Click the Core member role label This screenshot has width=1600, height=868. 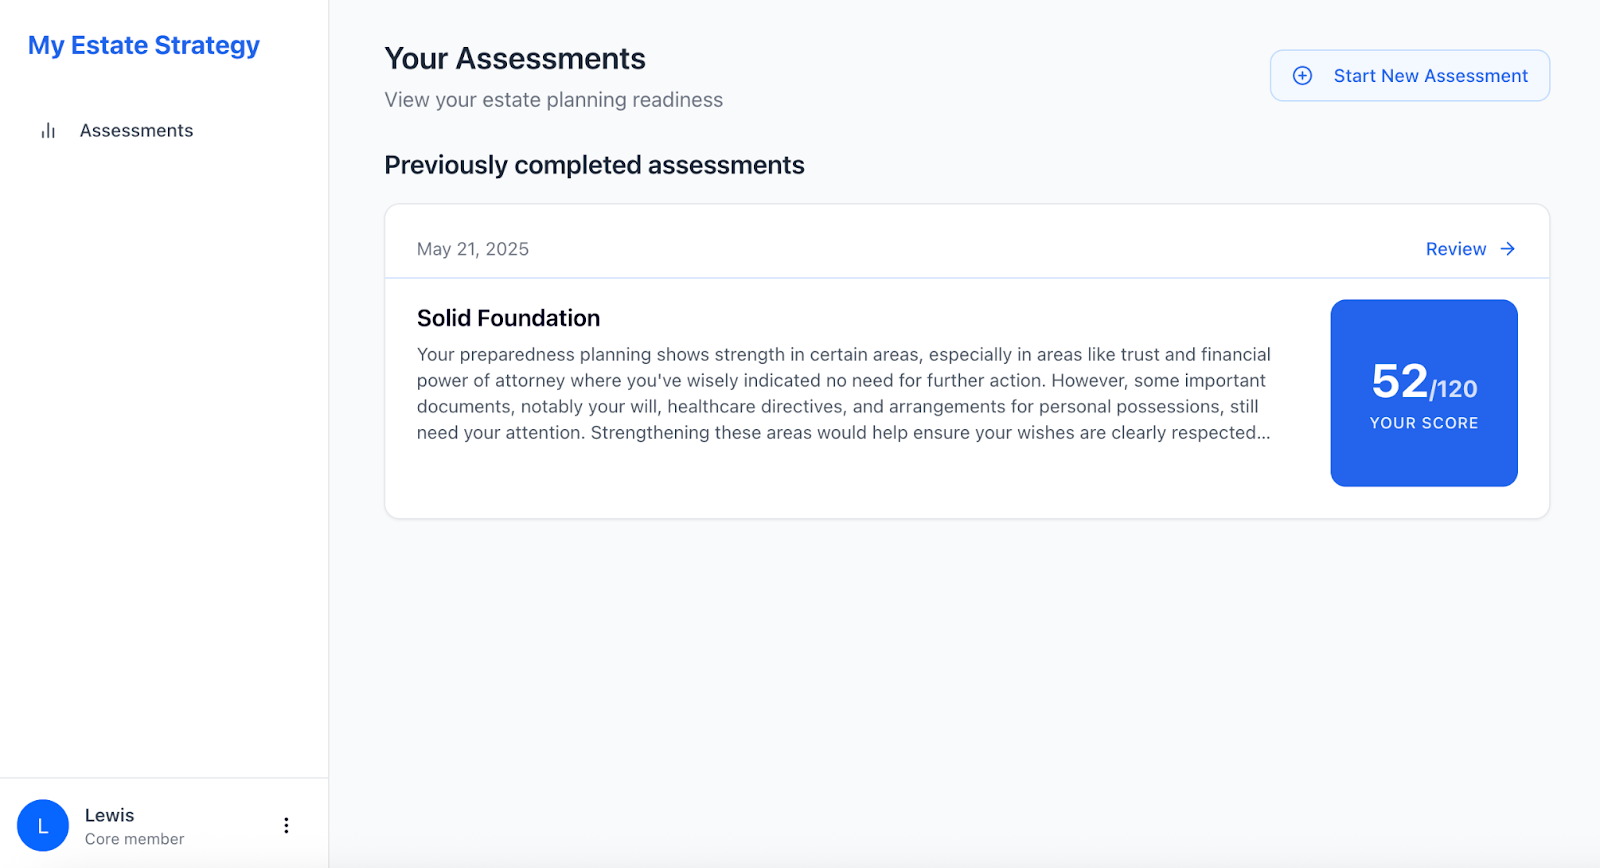click(135, 839)
